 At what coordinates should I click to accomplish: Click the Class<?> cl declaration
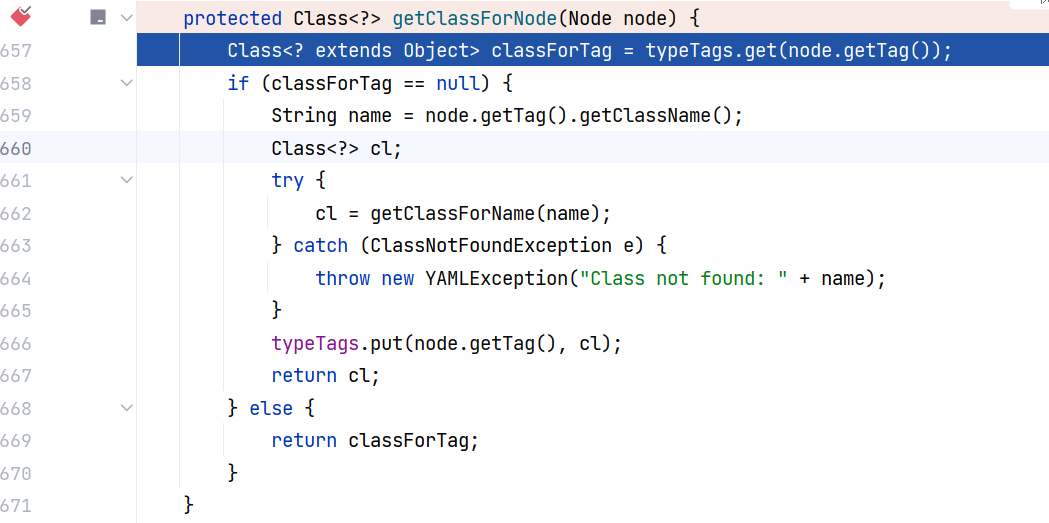click(x=336, y=148)
